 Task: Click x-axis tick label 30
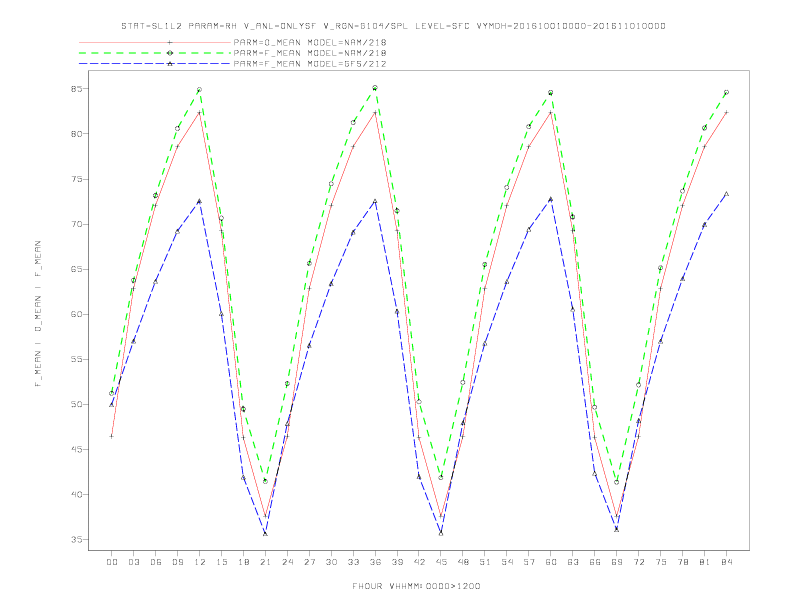click(331, 562)
